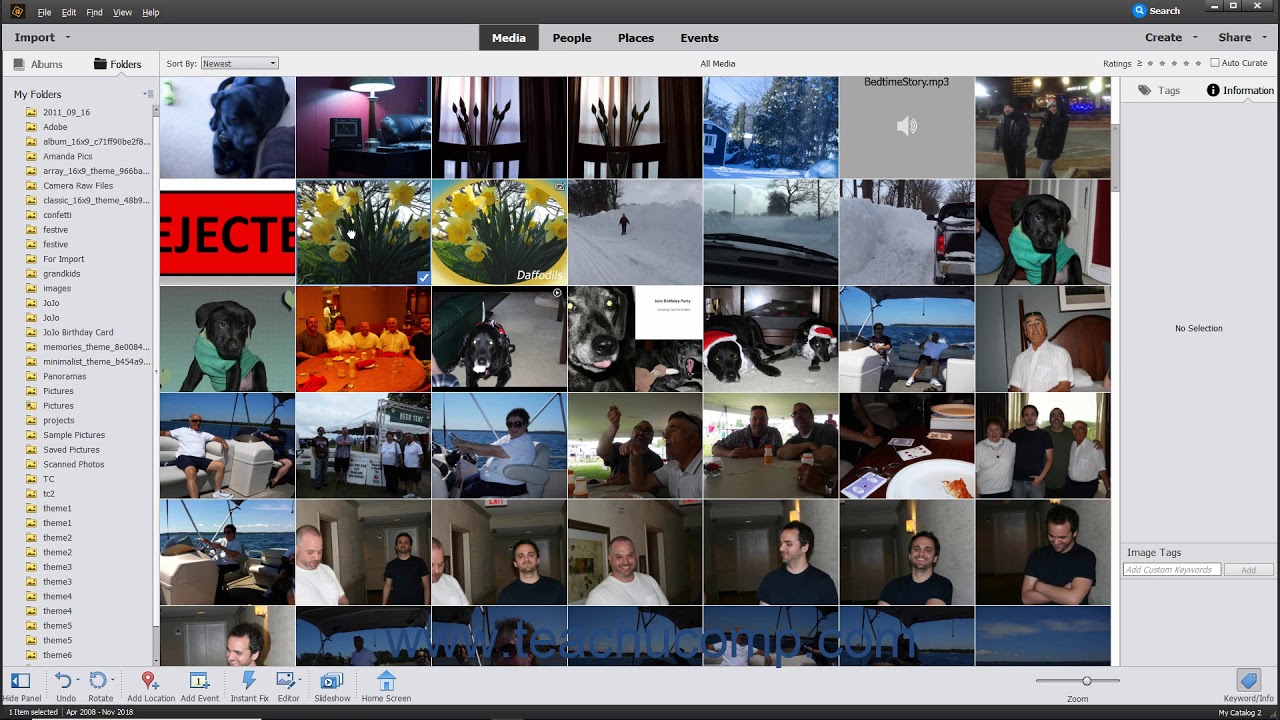Click the BedtimeStory.mp3 speaker icon
This screenshot has width=1280, height=720.
(x=906, y=126)
